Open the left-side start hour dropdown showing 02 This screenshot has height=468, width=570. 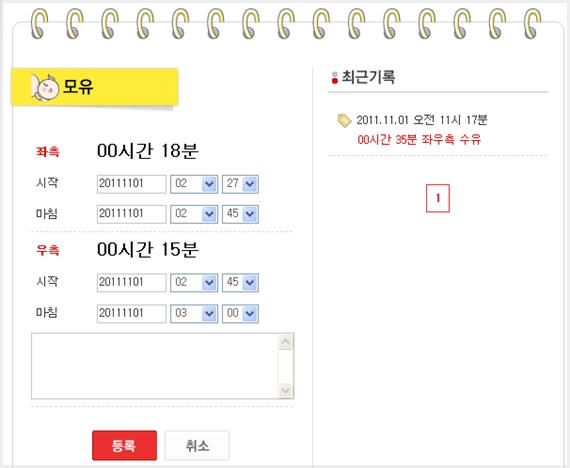pos(194,184)
